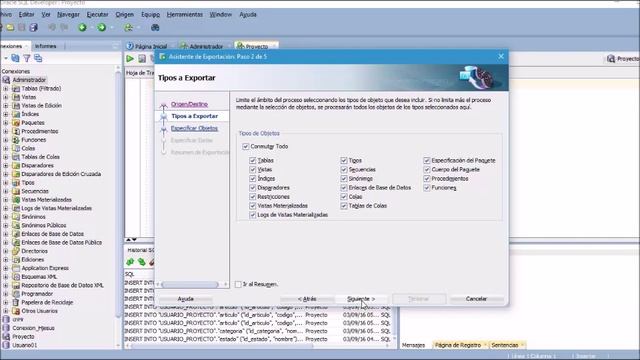Click the green Back navigation arrow
The height and width of the screenshot is (360, 640).
click(x=82, y=28)
